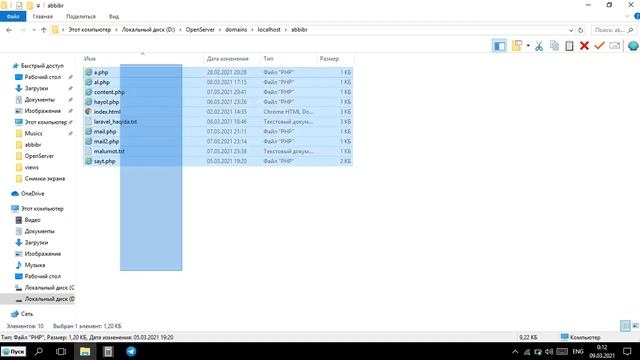Sort by the Размер column header
This screenshot has width=640, height=360.
[x=335, y=59]
